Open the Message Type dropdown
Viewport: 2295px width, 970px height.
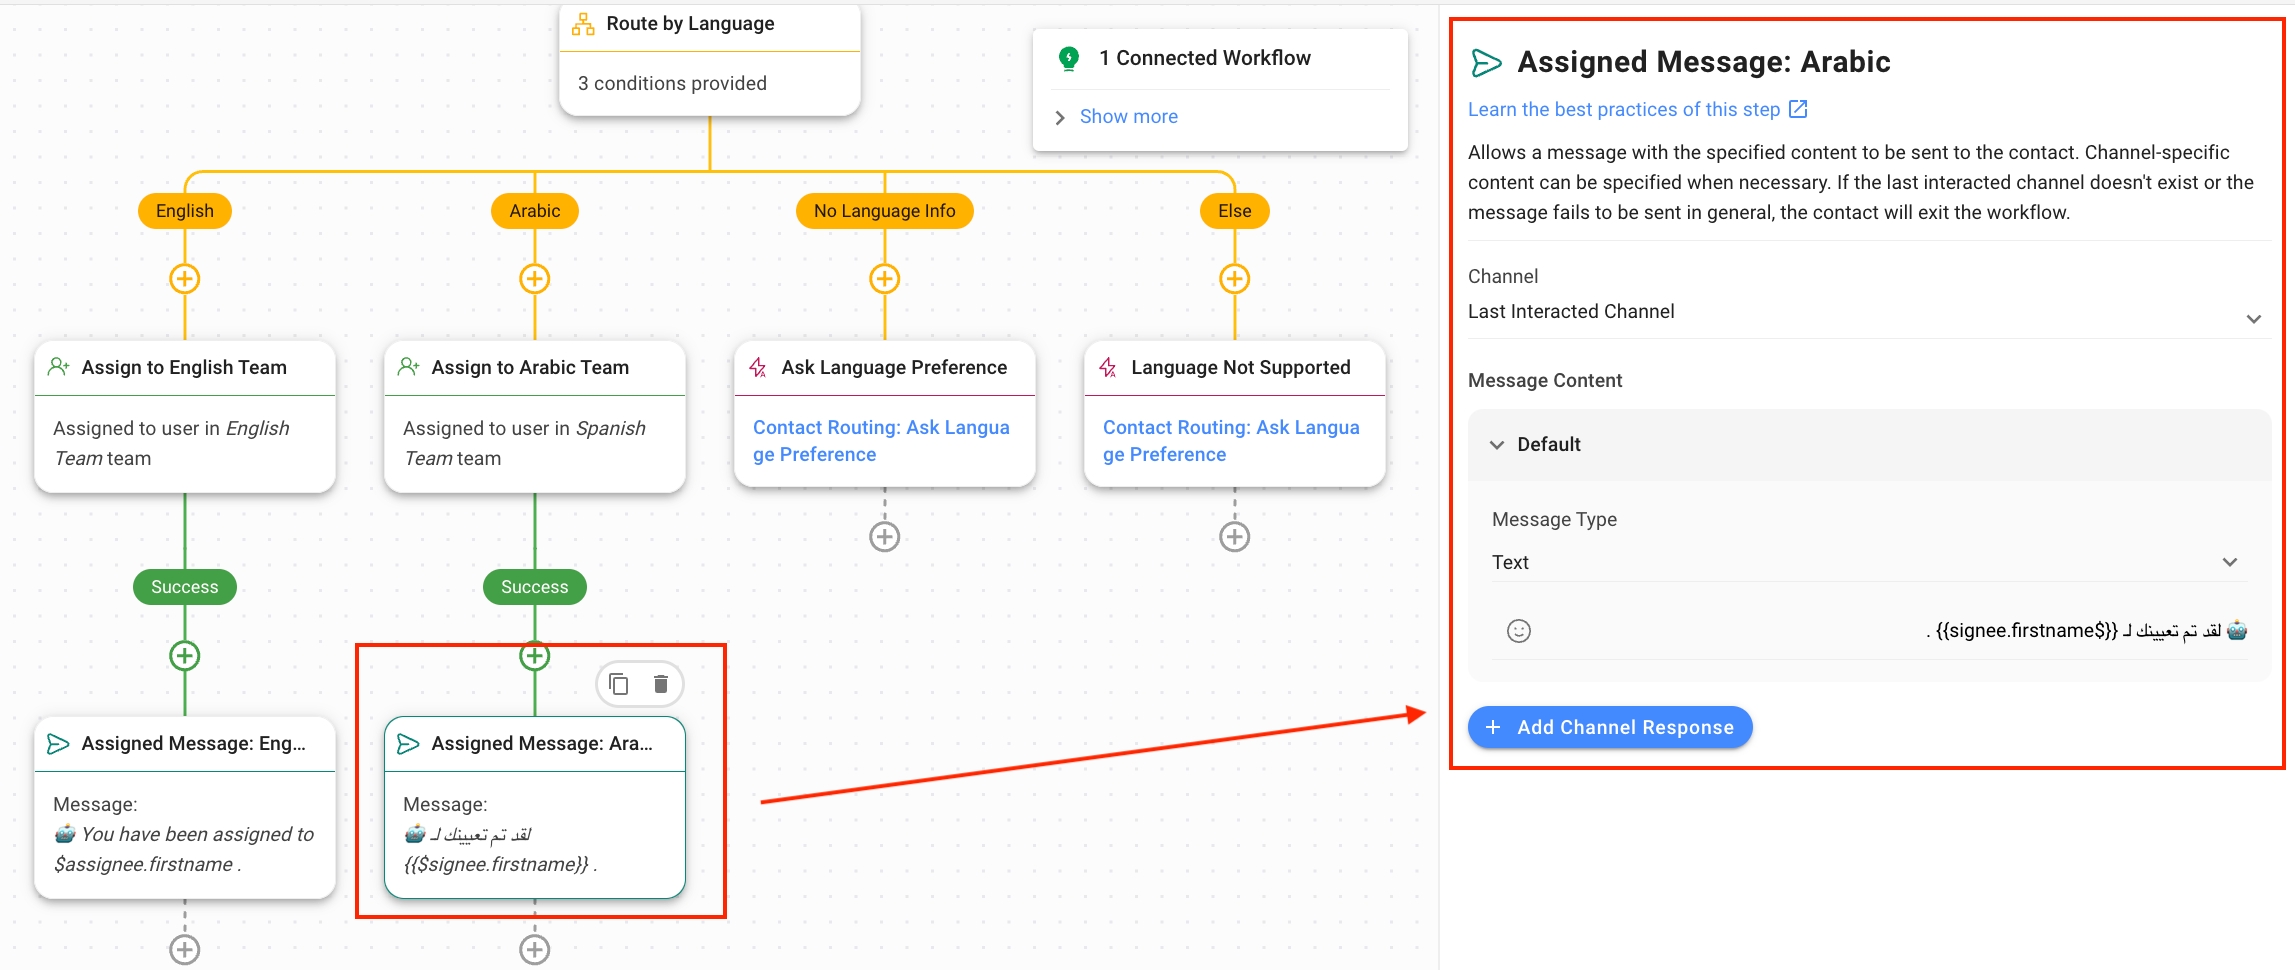pos(1864,562)
